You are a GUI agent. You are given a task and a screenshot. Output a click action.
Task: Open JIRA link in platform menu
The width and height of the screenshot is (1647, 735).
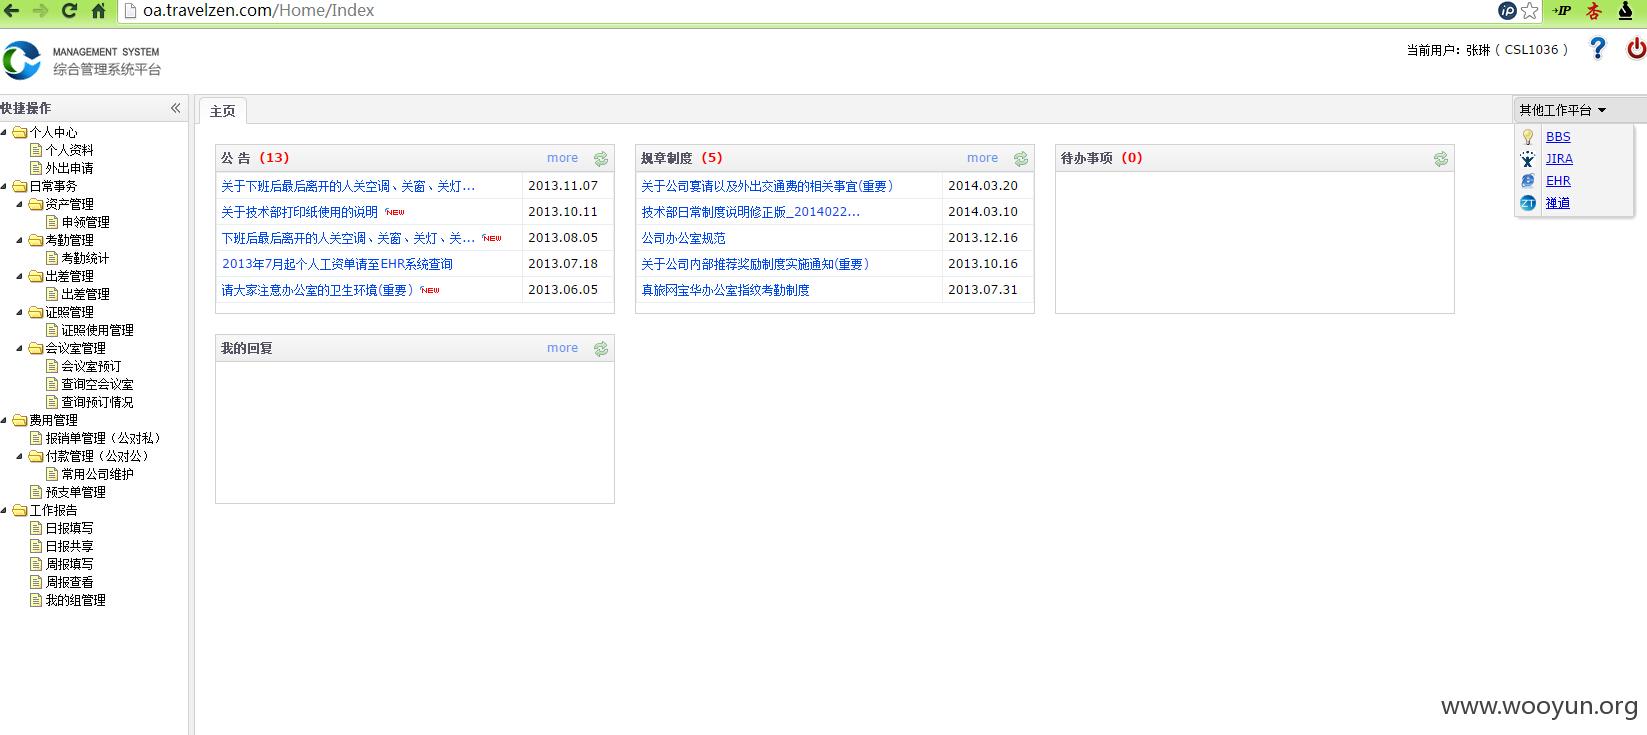point(1559,159)
